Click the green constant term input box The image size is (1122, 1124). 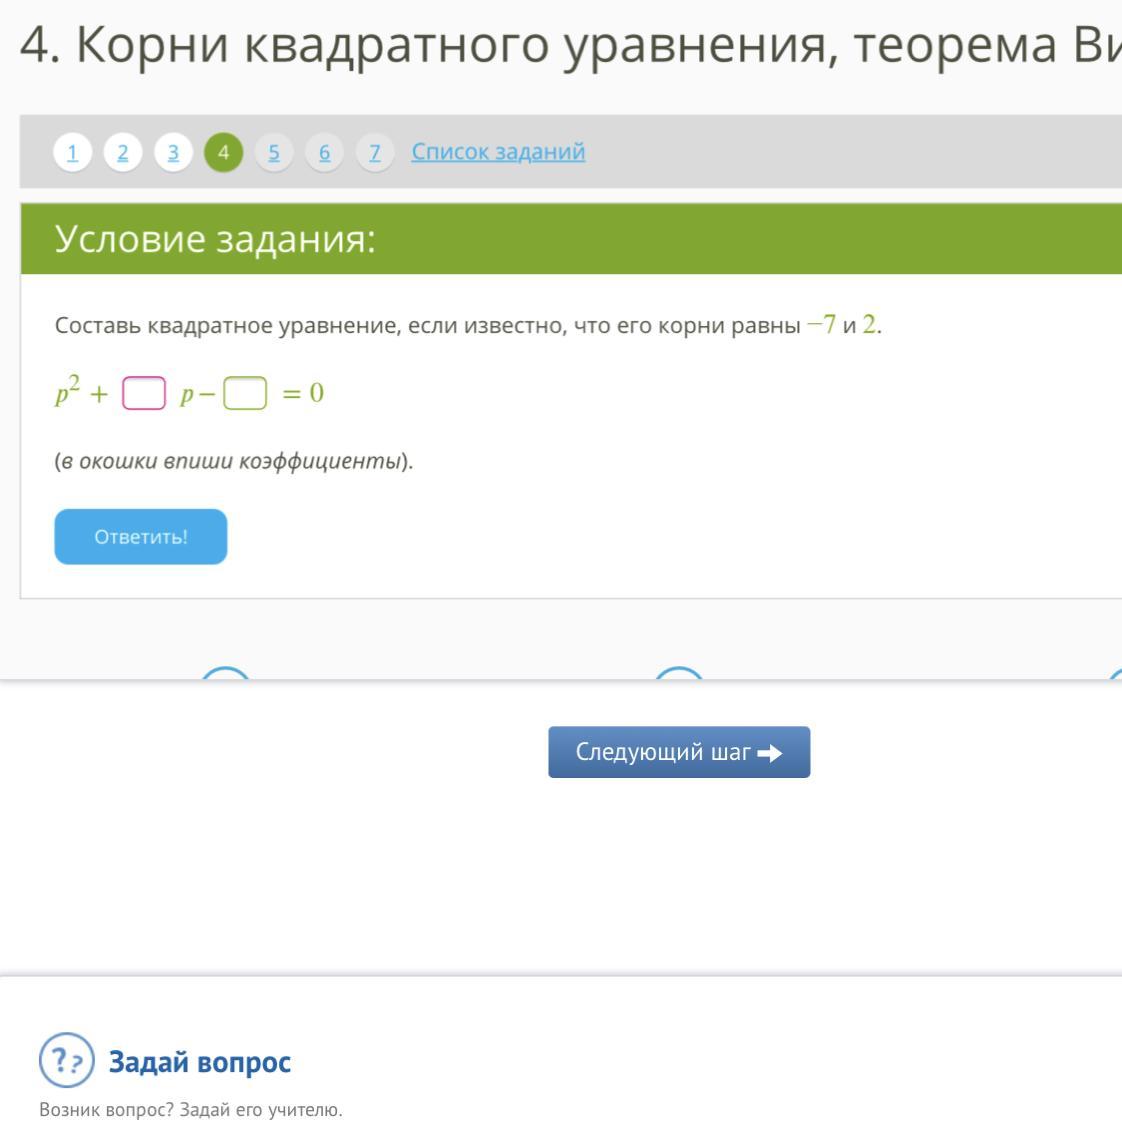[x=245, y=394]
